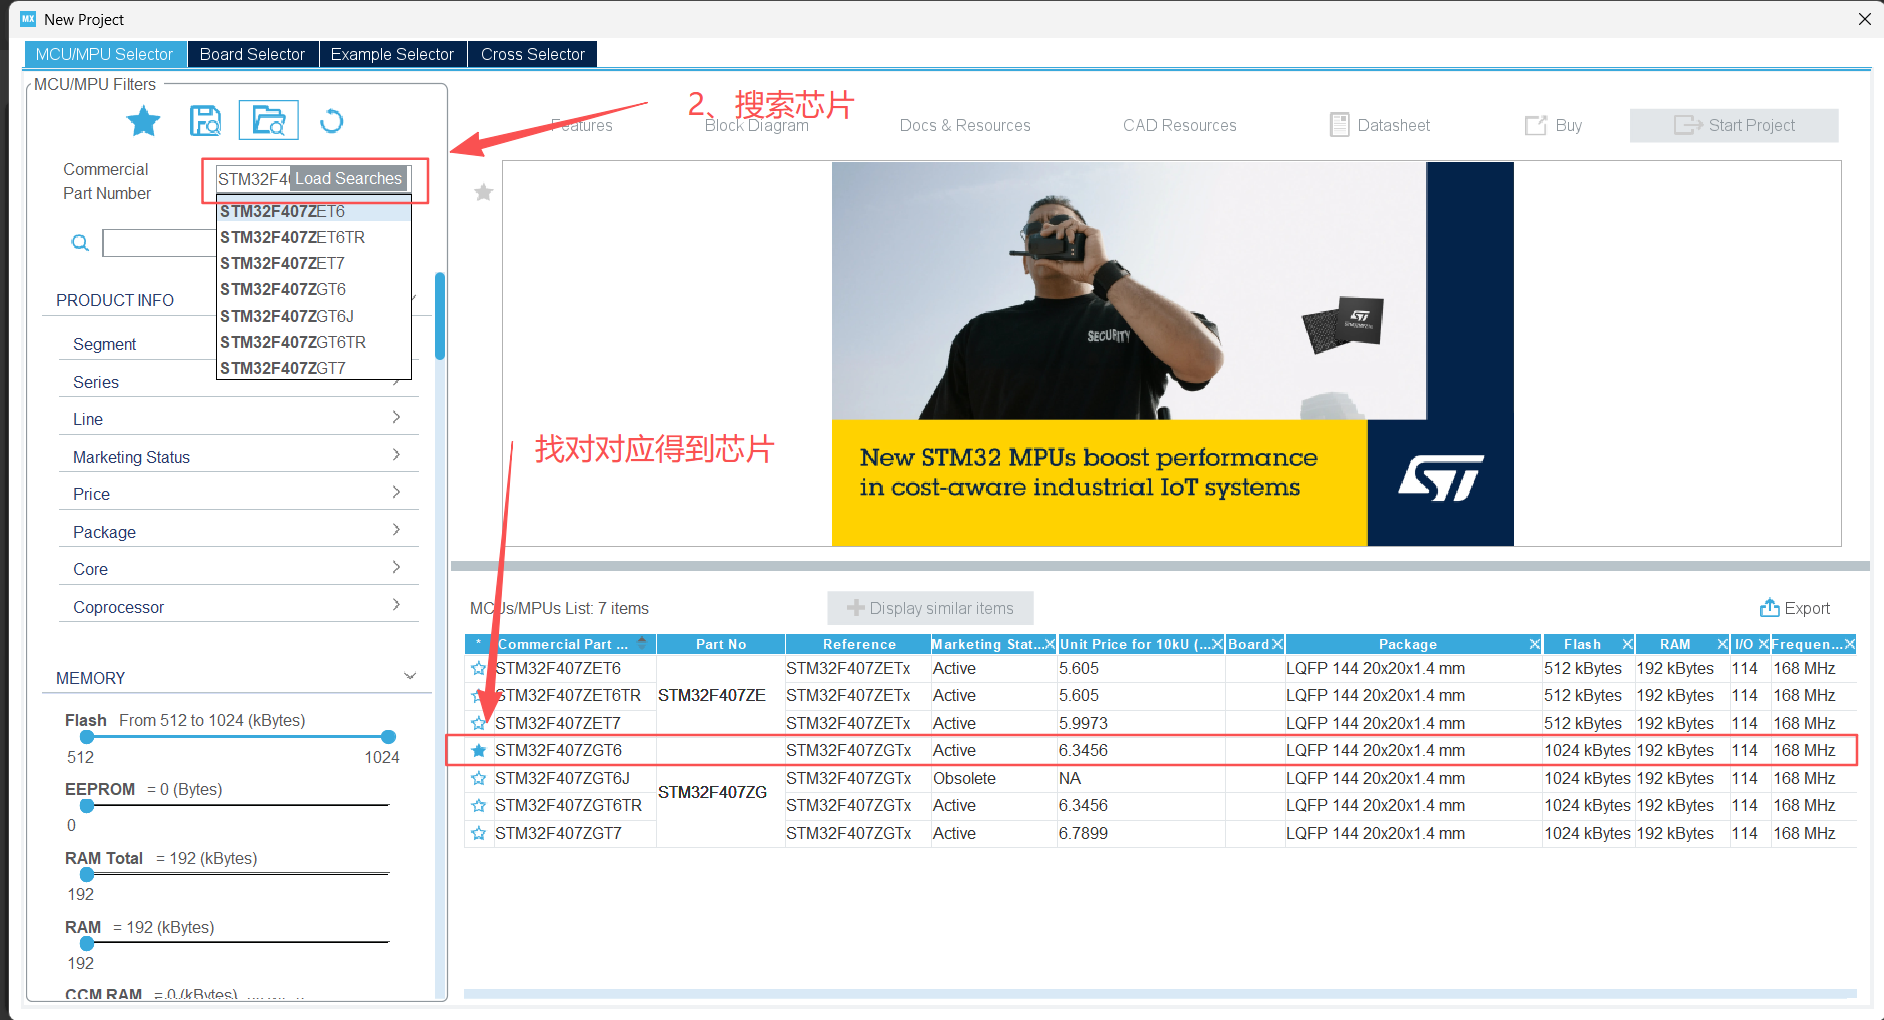Remove the RAM column using its X
The height and width of the screenshot is (1020, 1884).
(x=1723, y=644)
